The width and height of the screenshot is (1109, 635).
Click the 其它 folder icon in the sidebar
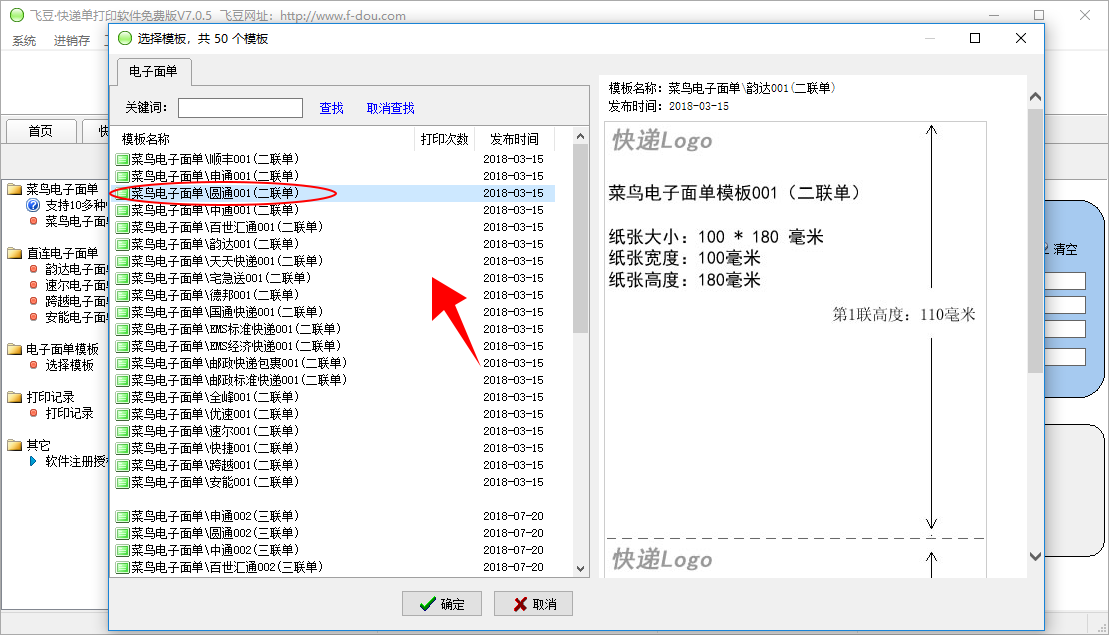pos(15,445)
